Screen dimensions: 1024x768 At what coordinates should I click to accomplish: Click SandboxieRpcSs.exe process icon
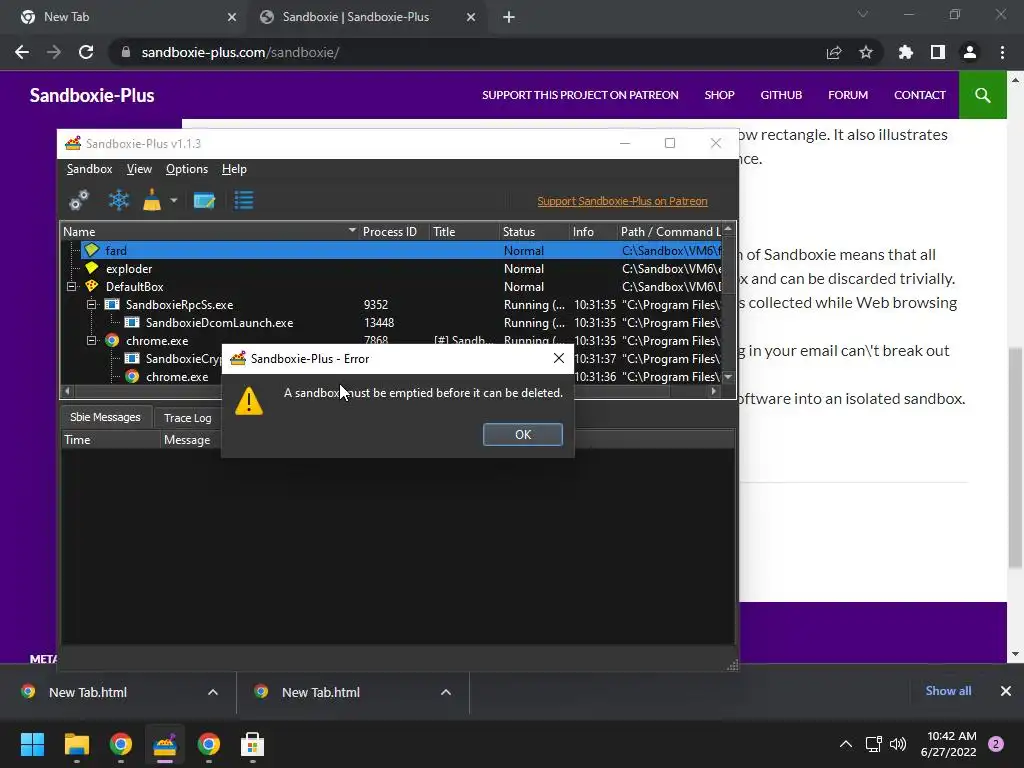(112, 304)
